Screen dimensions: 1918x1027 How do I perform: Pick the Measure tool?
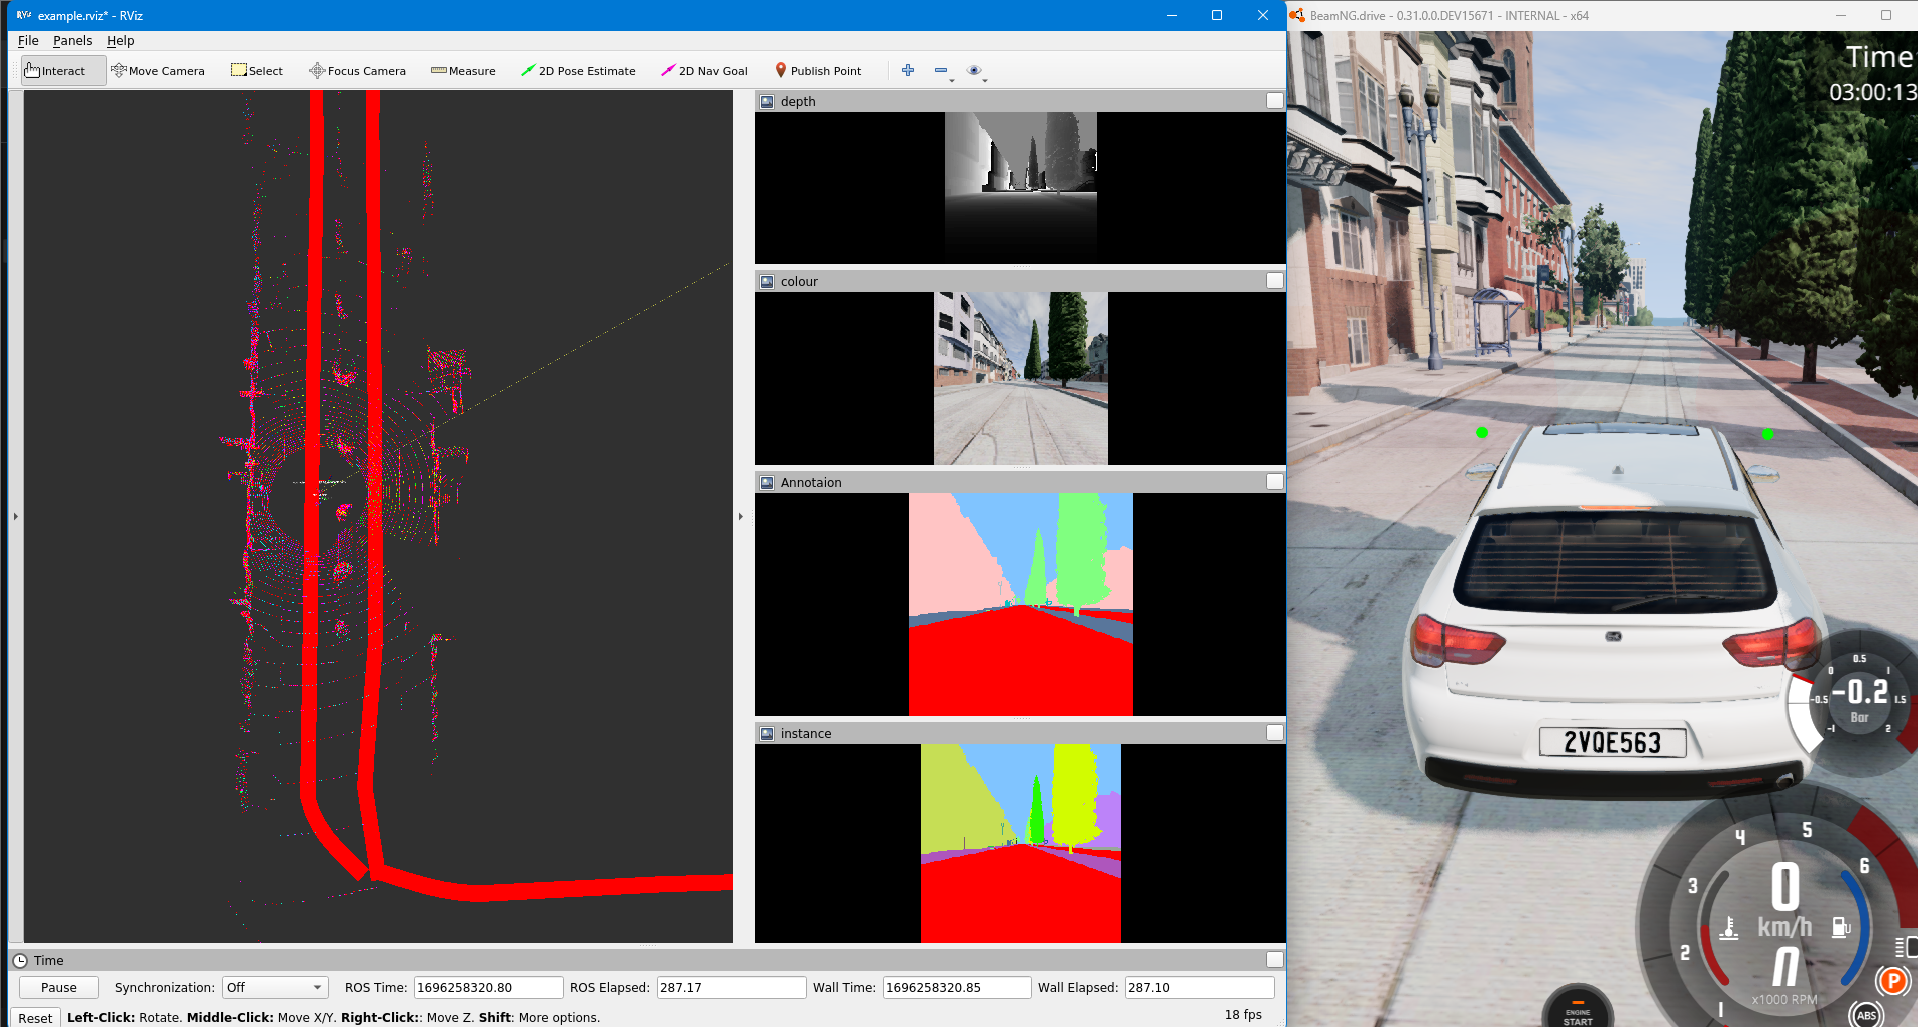pos(463,71)
